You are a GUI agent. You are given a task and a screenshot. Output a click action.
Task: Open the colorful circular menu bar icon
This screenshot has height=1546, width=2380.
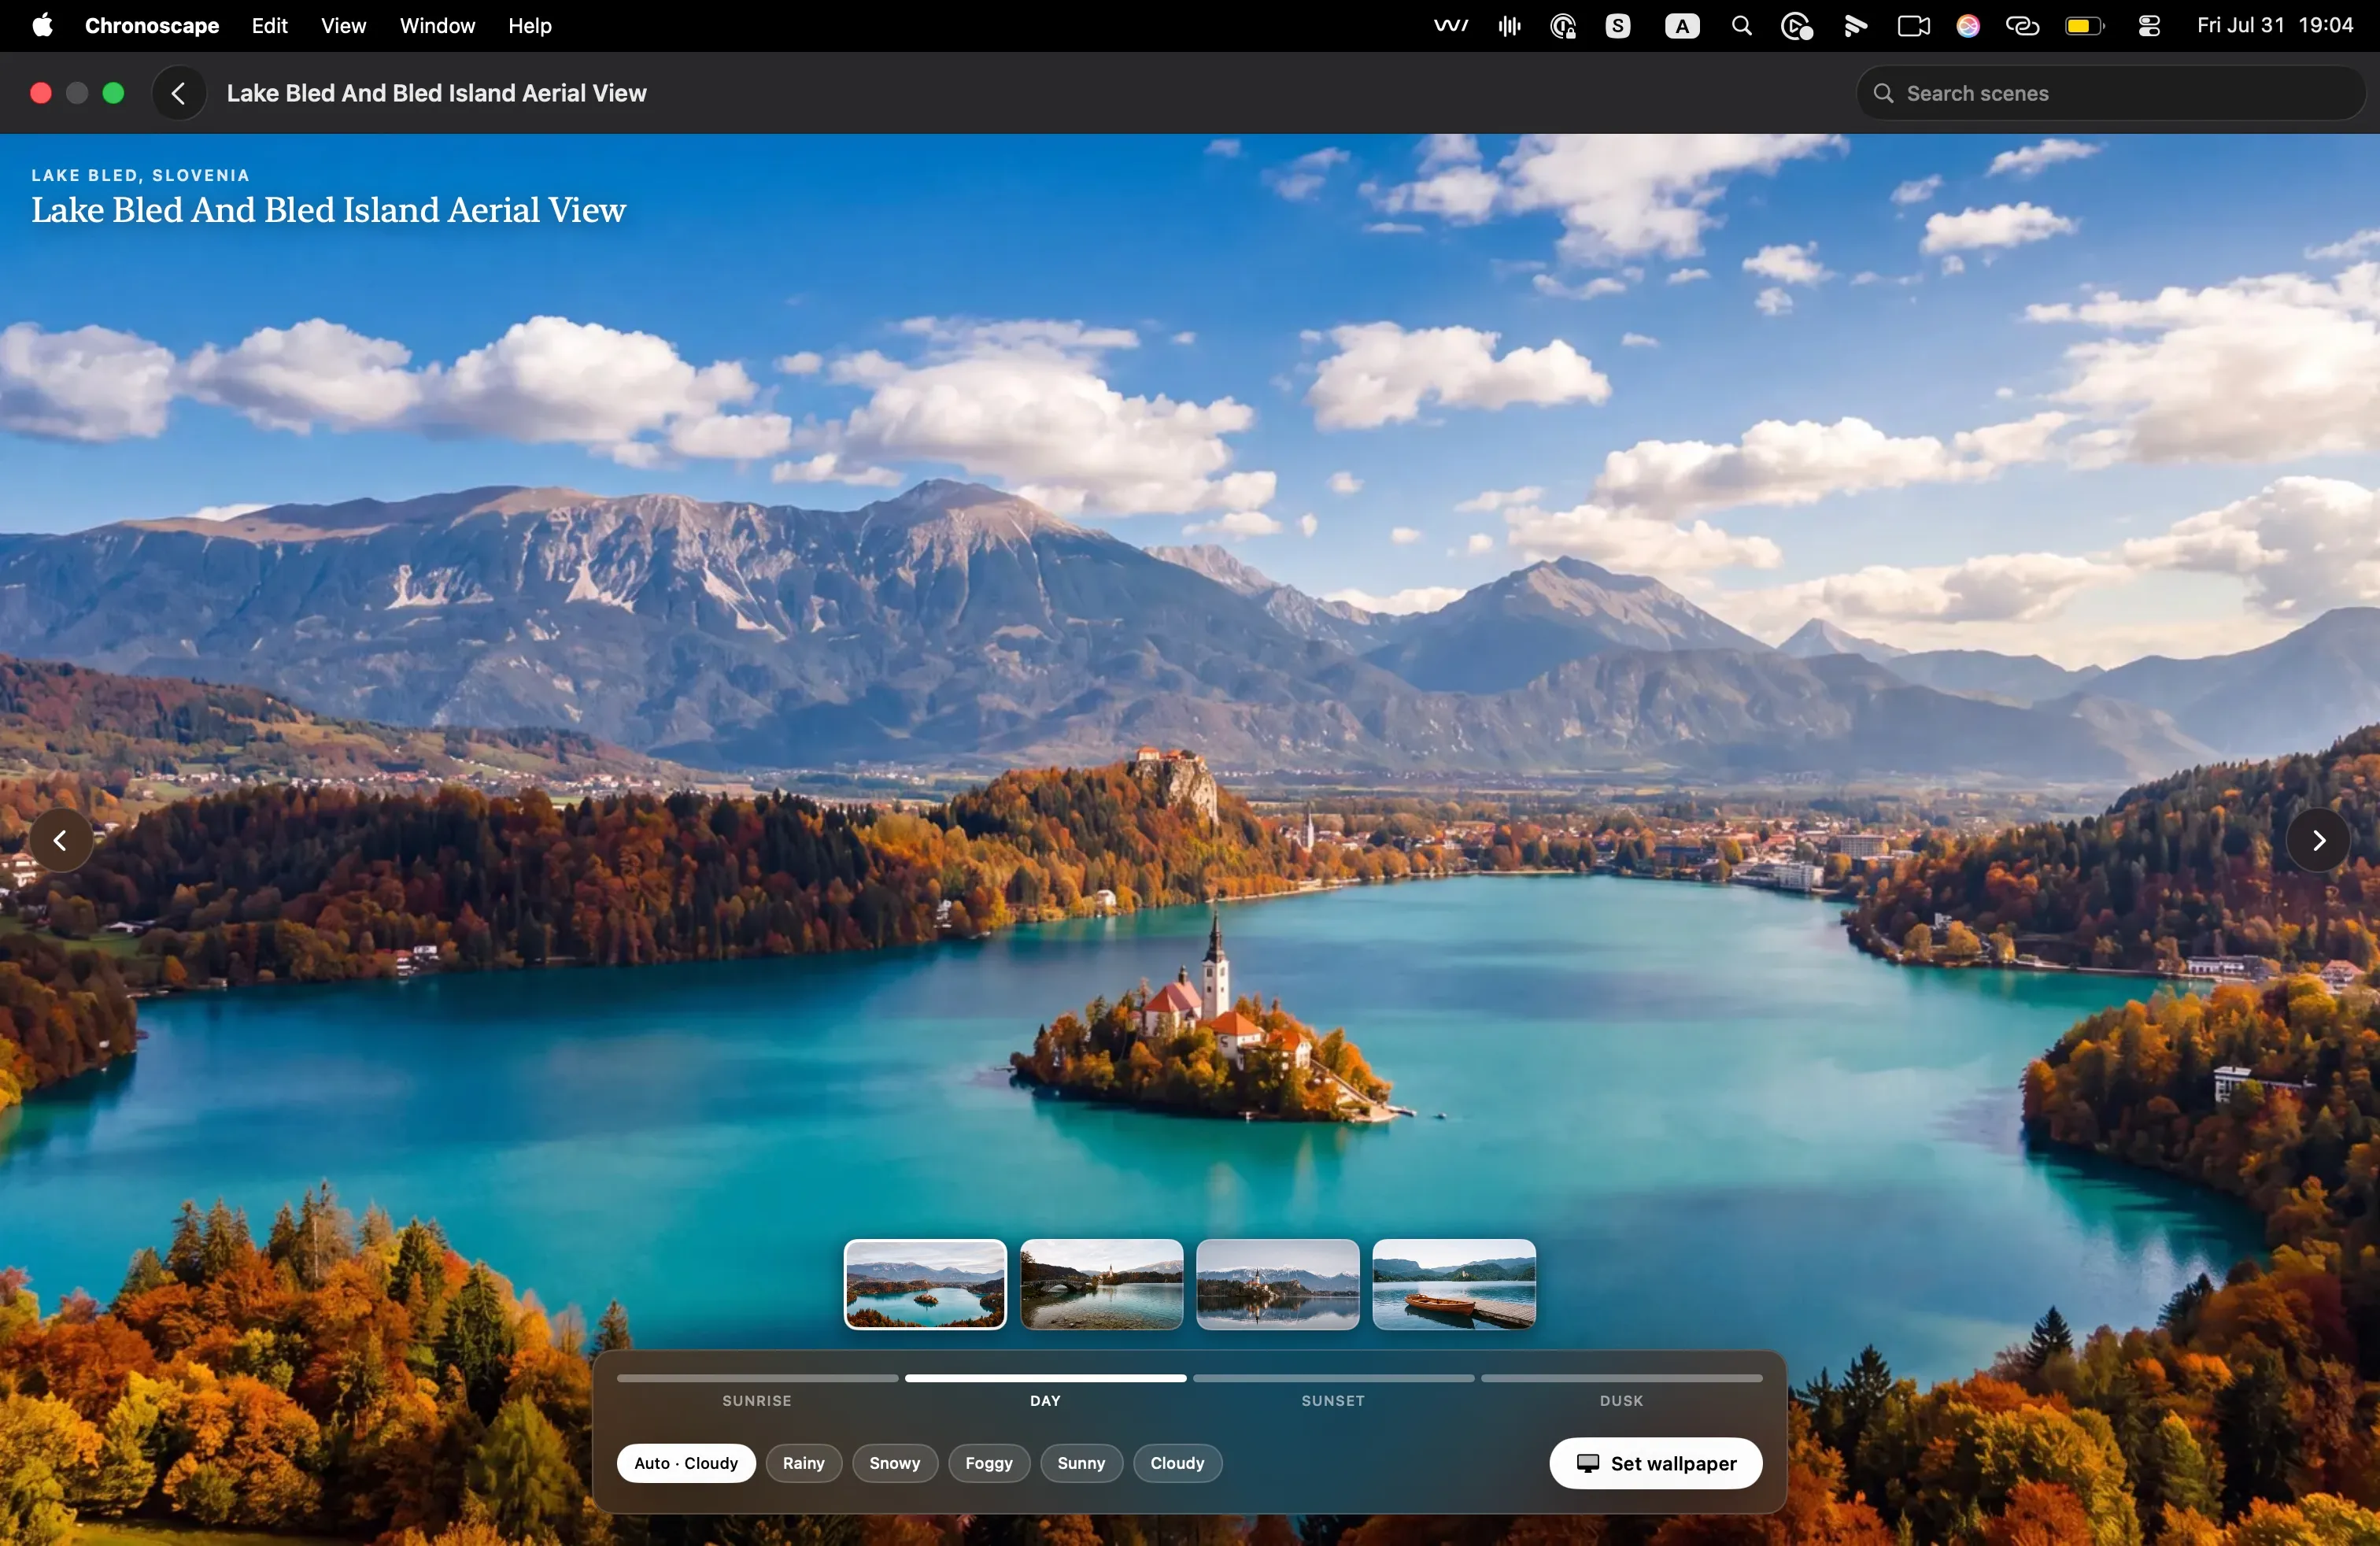(1968, 26)
